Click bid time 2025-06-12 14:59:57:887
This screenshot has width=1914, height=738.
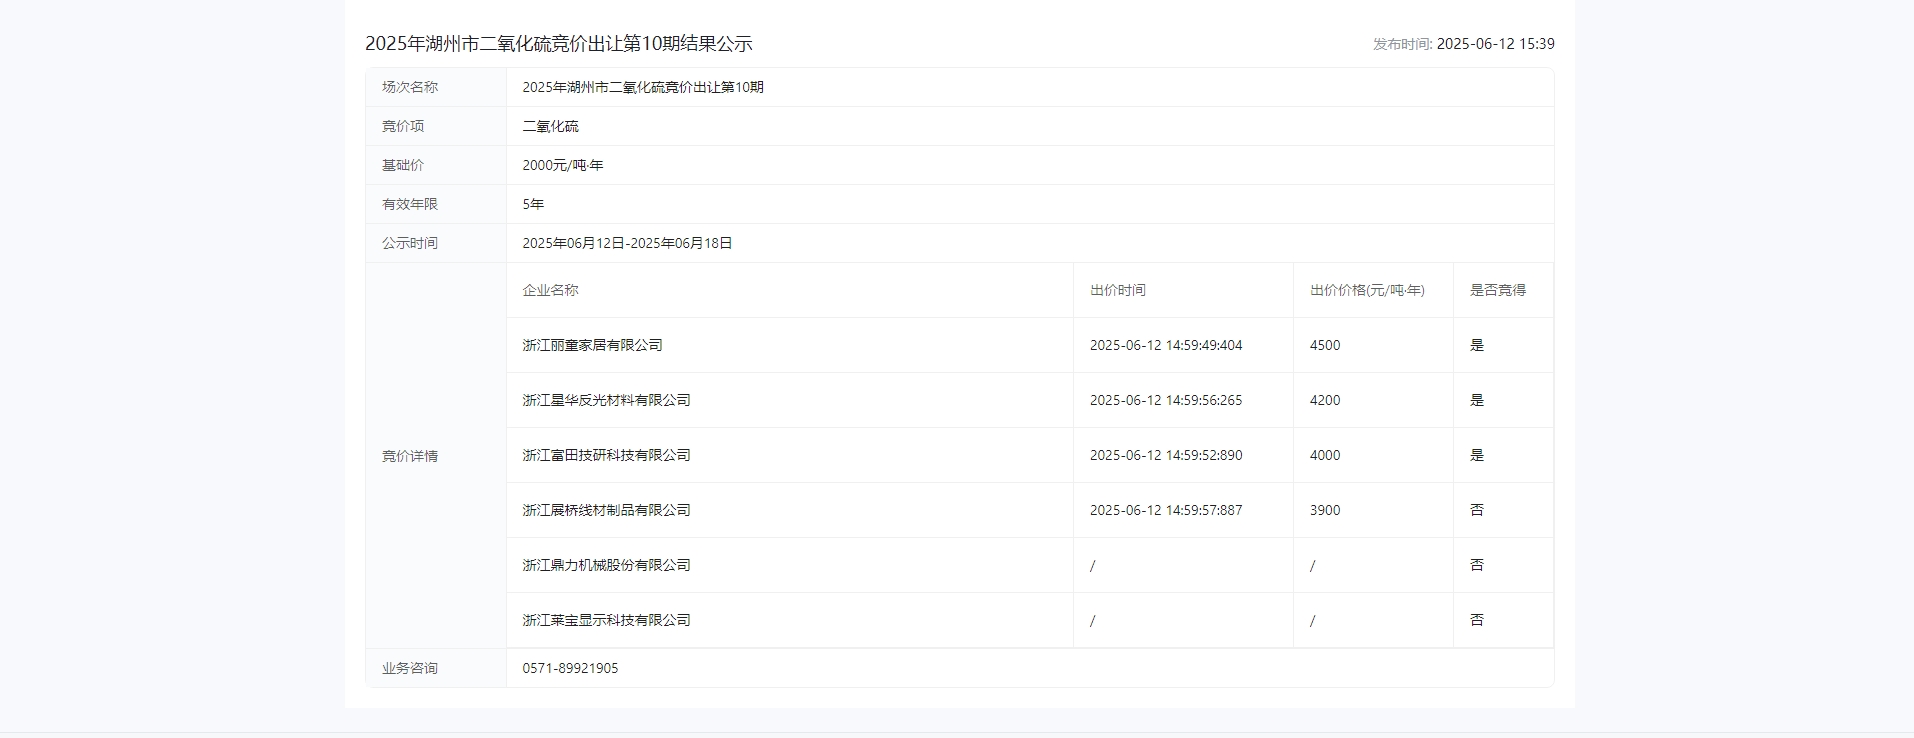click(x=1166, y=510)
